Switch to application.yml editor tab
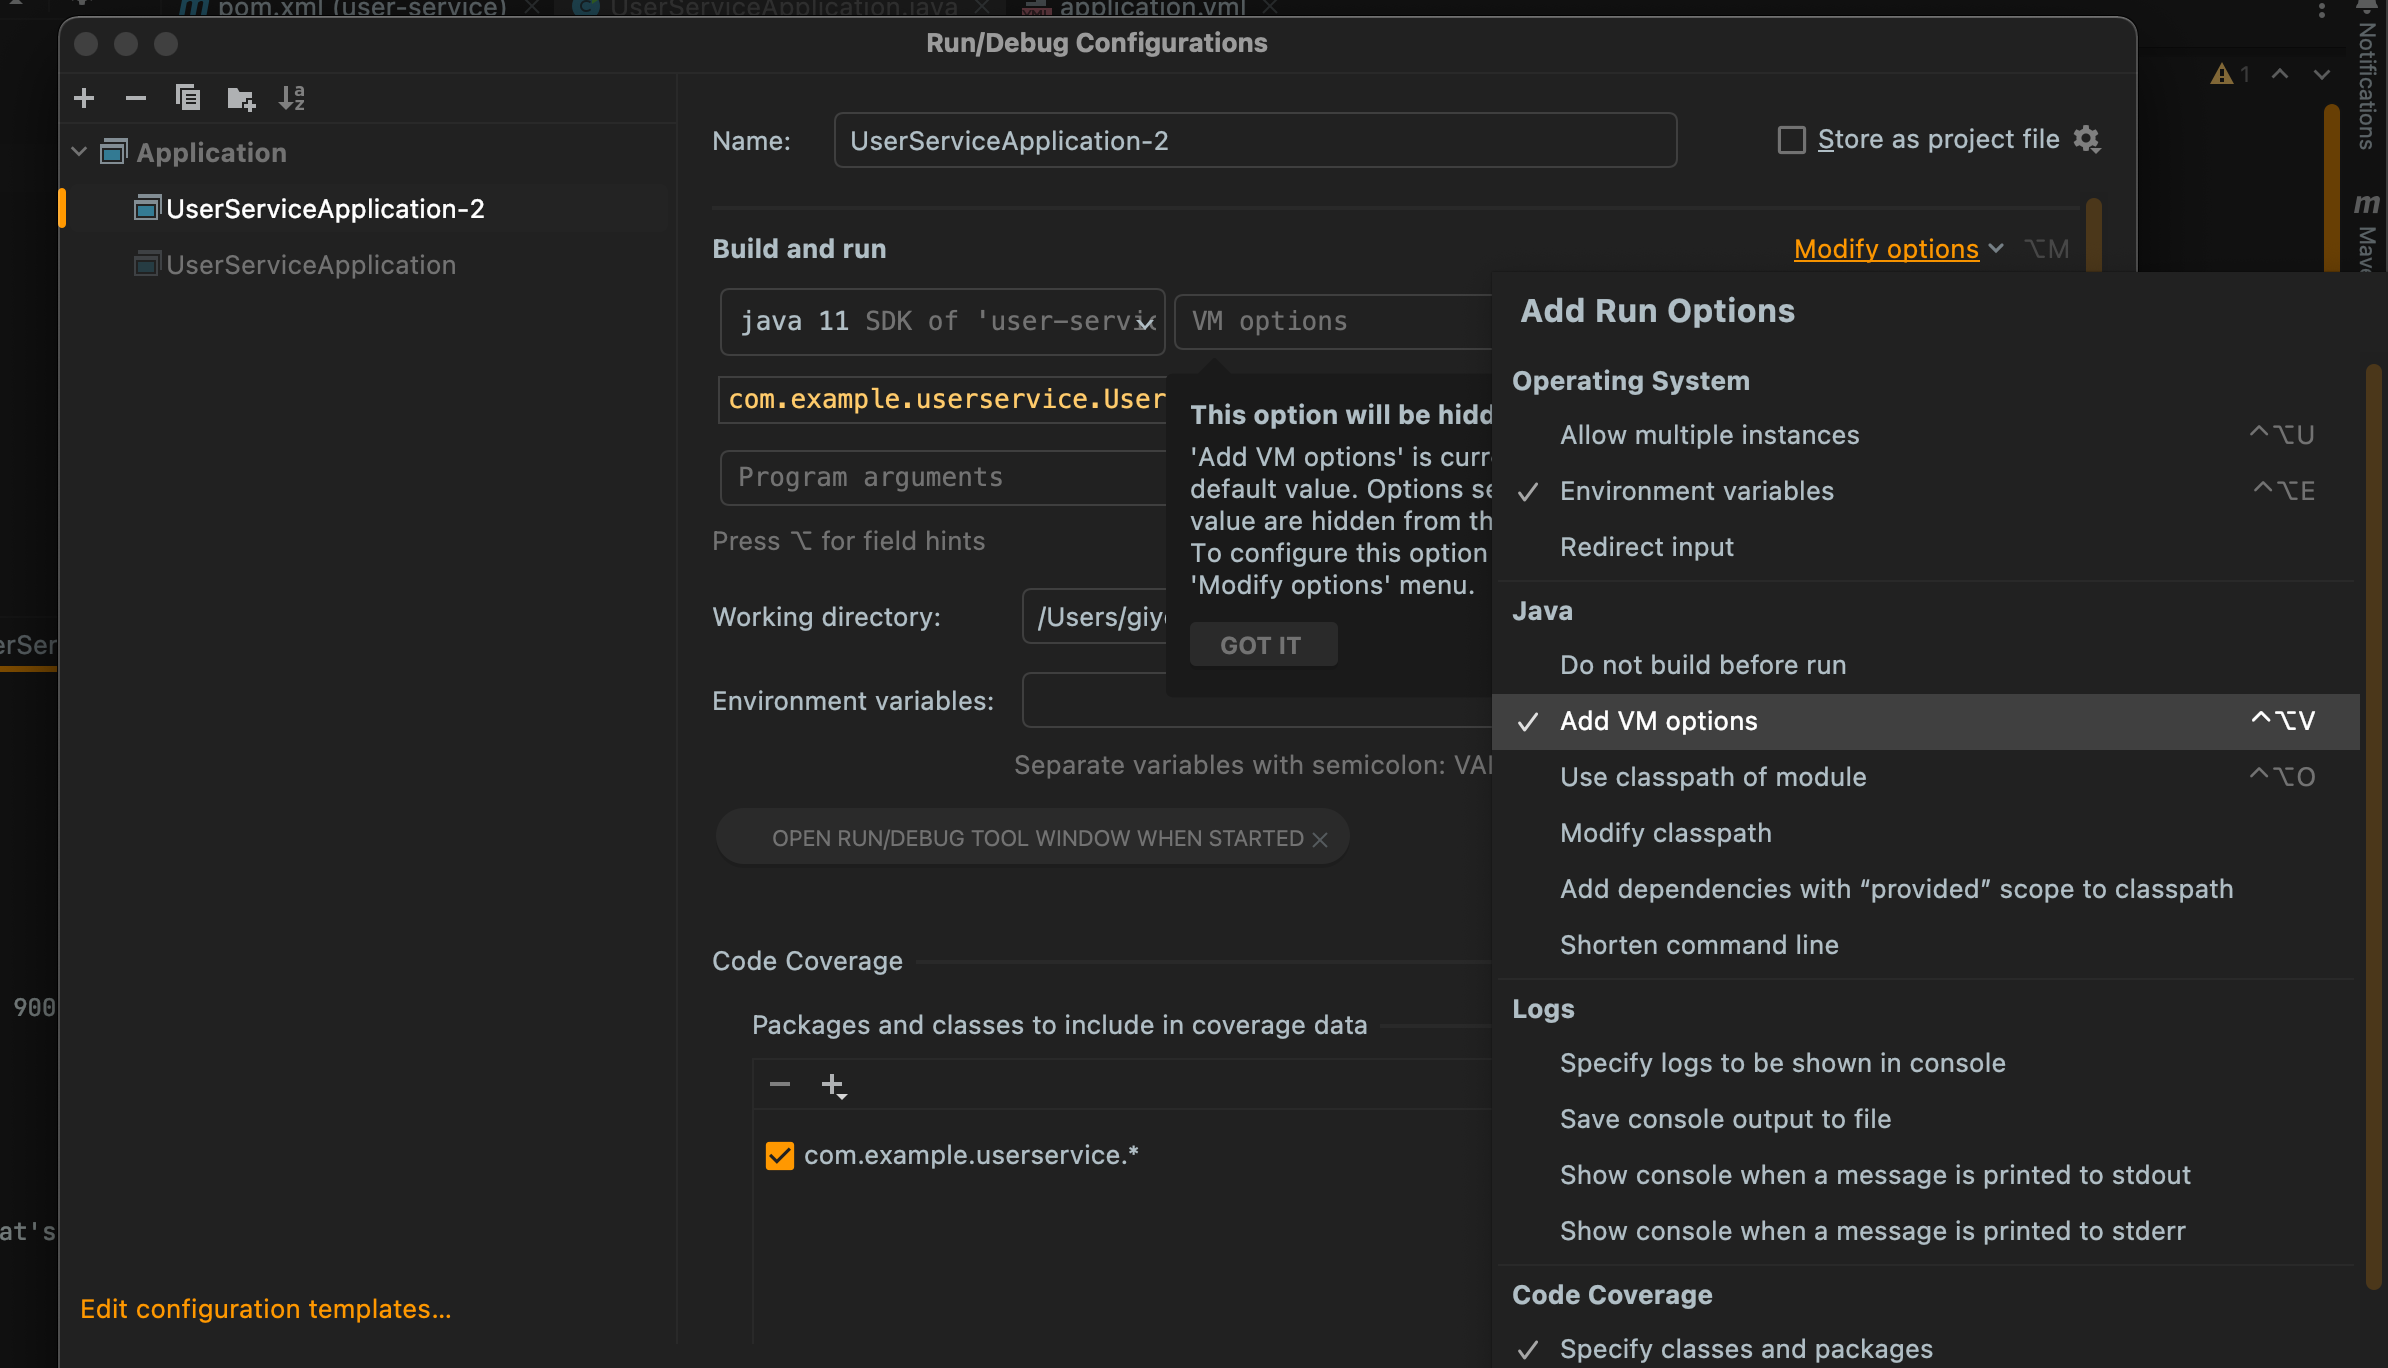2388x1368 pixels. coord(1152,9)
